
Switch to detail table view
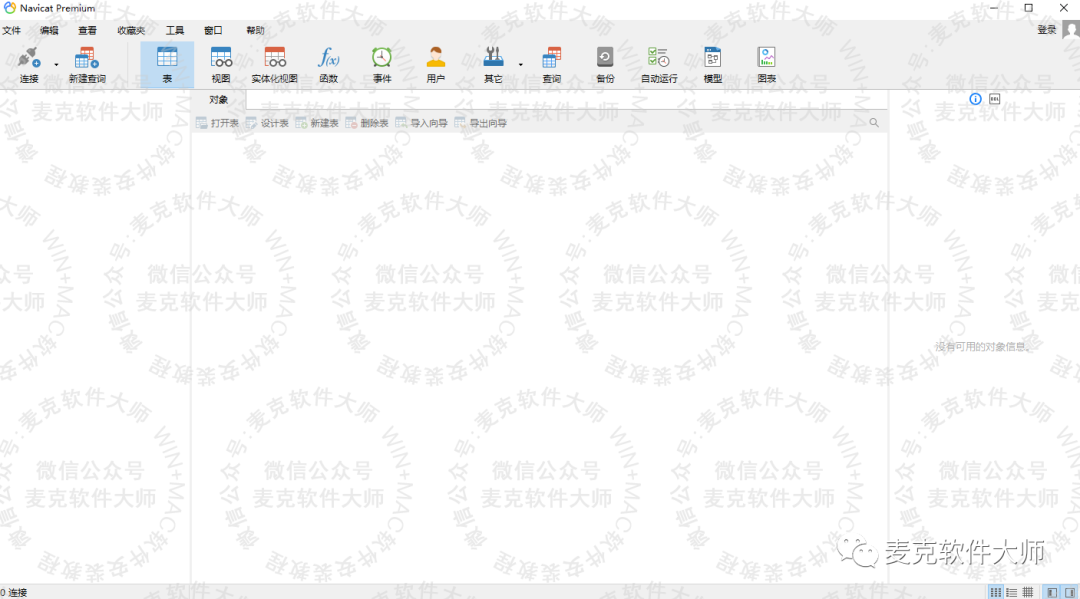click(1028, 592)
